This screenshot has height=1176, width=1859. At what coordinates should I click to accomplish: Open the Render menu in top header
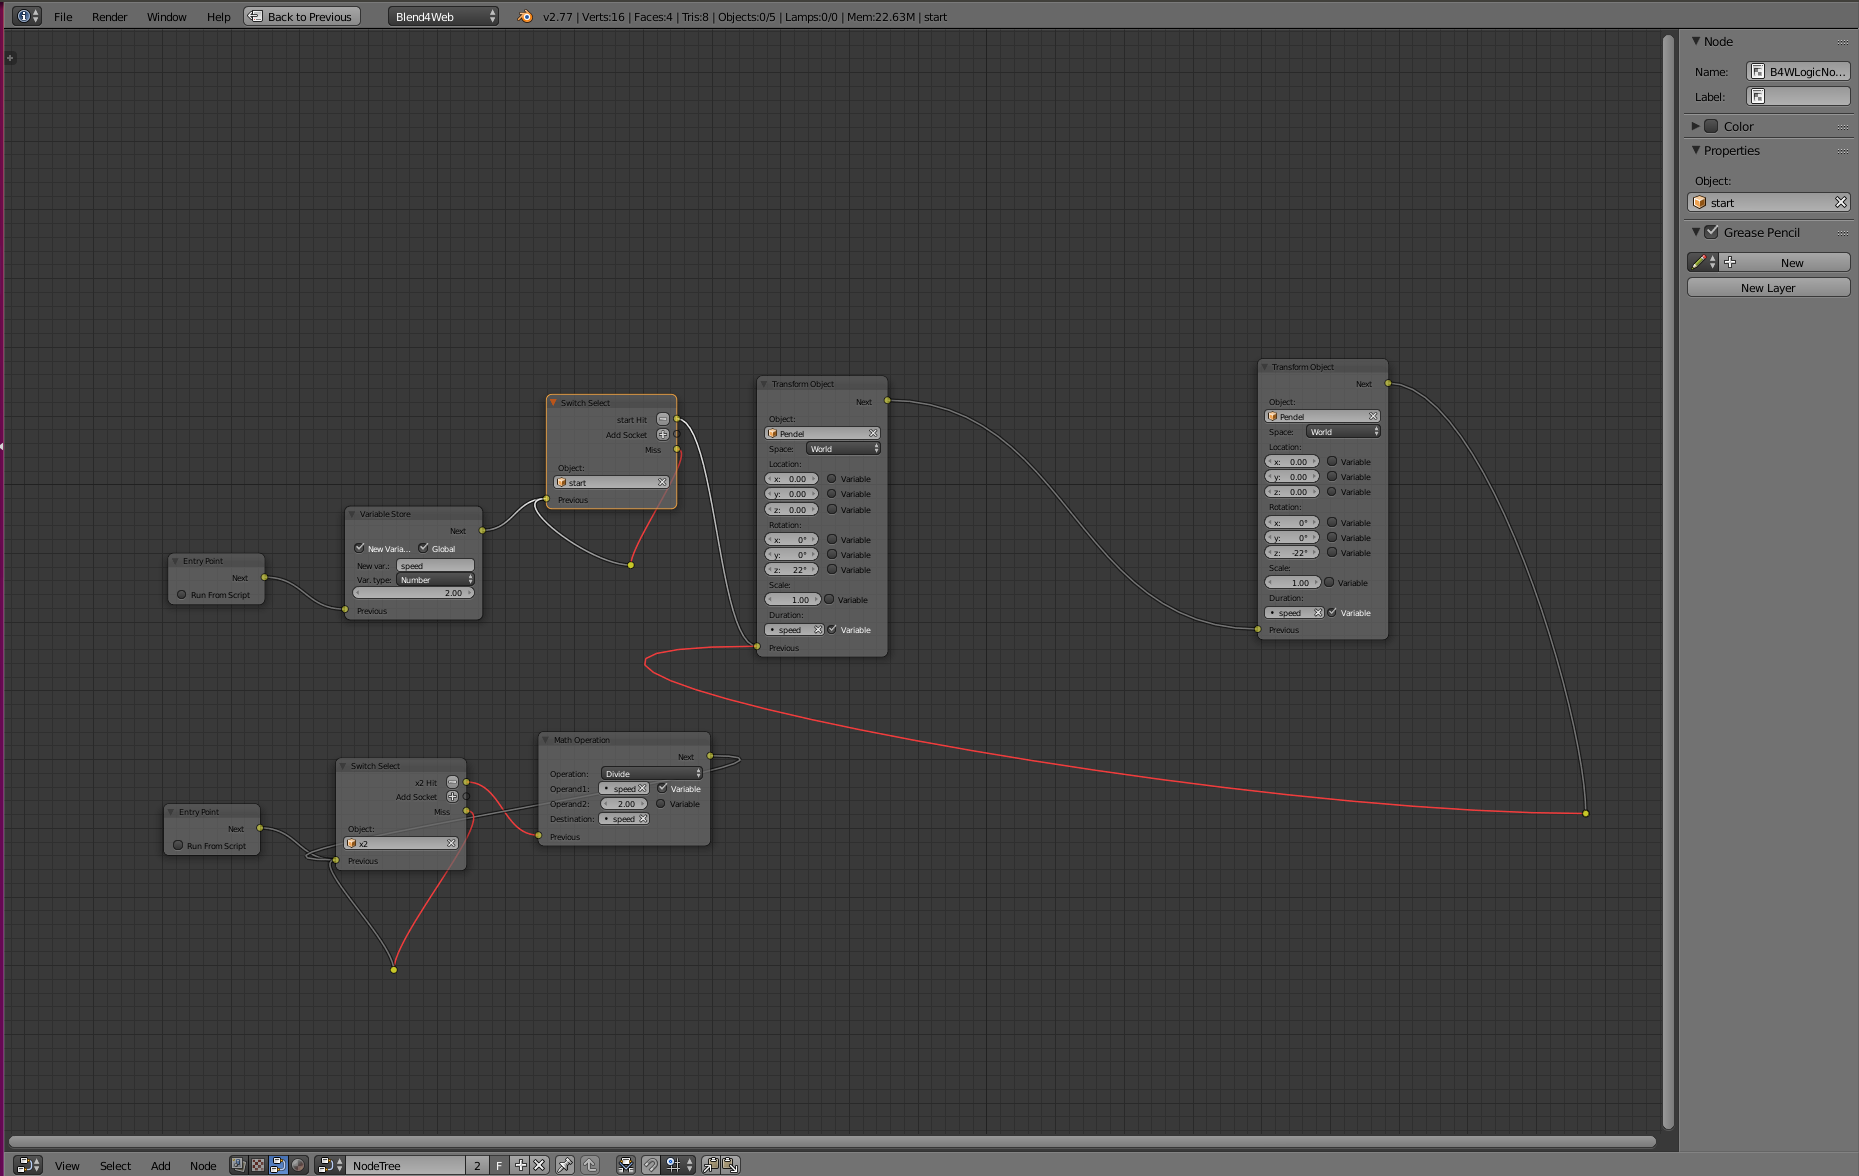(109, 16)
